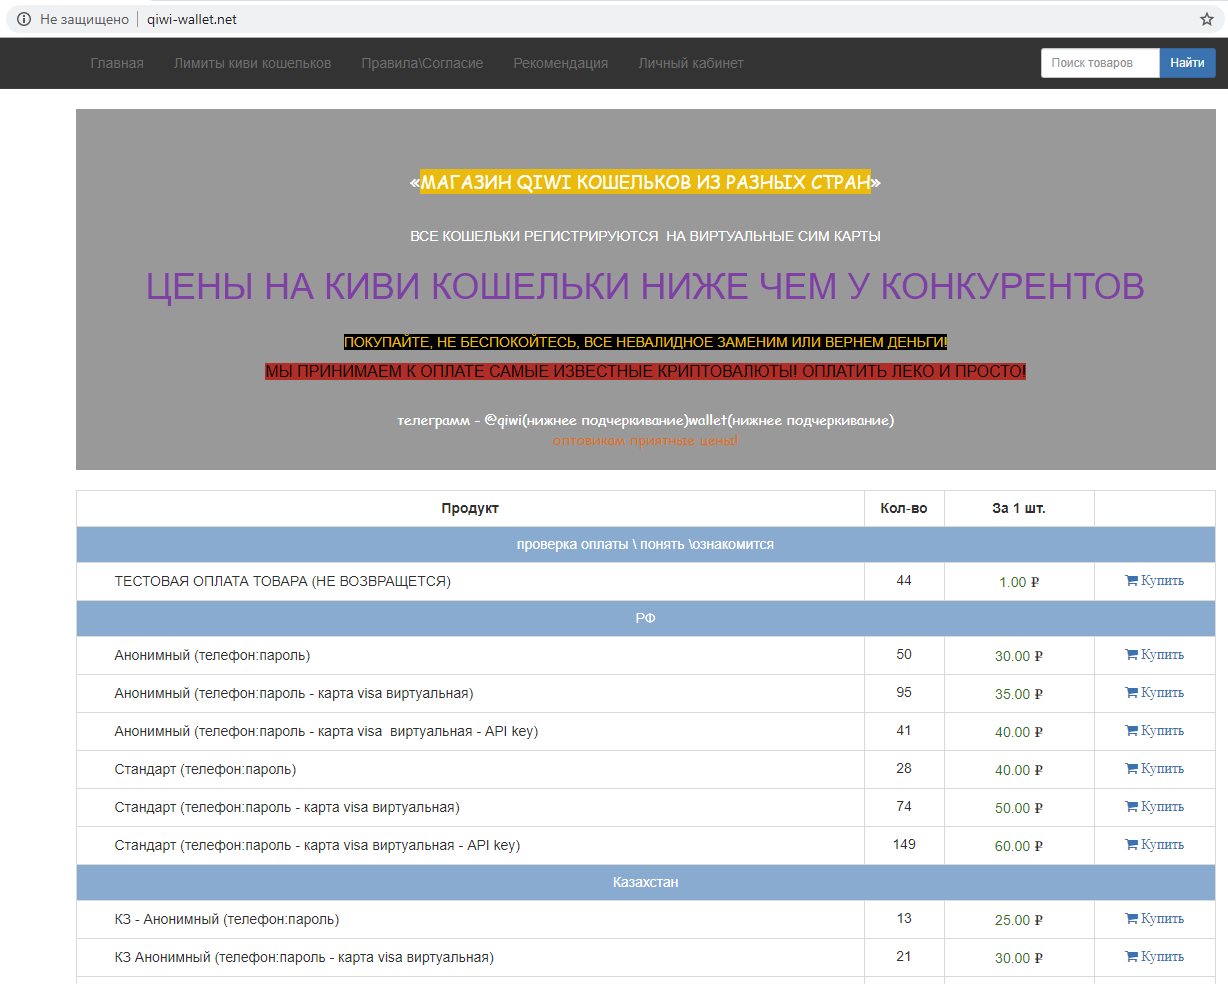This screenshot has width=1228, height=984.
Task: Click the site info icon in address bar
Action: coord(24,19)
